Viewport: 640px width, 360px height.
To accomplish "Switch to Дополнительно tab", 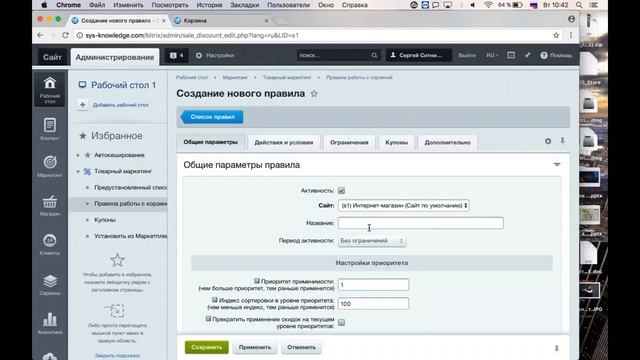I will pyautogui.click(x=447, y=142).
